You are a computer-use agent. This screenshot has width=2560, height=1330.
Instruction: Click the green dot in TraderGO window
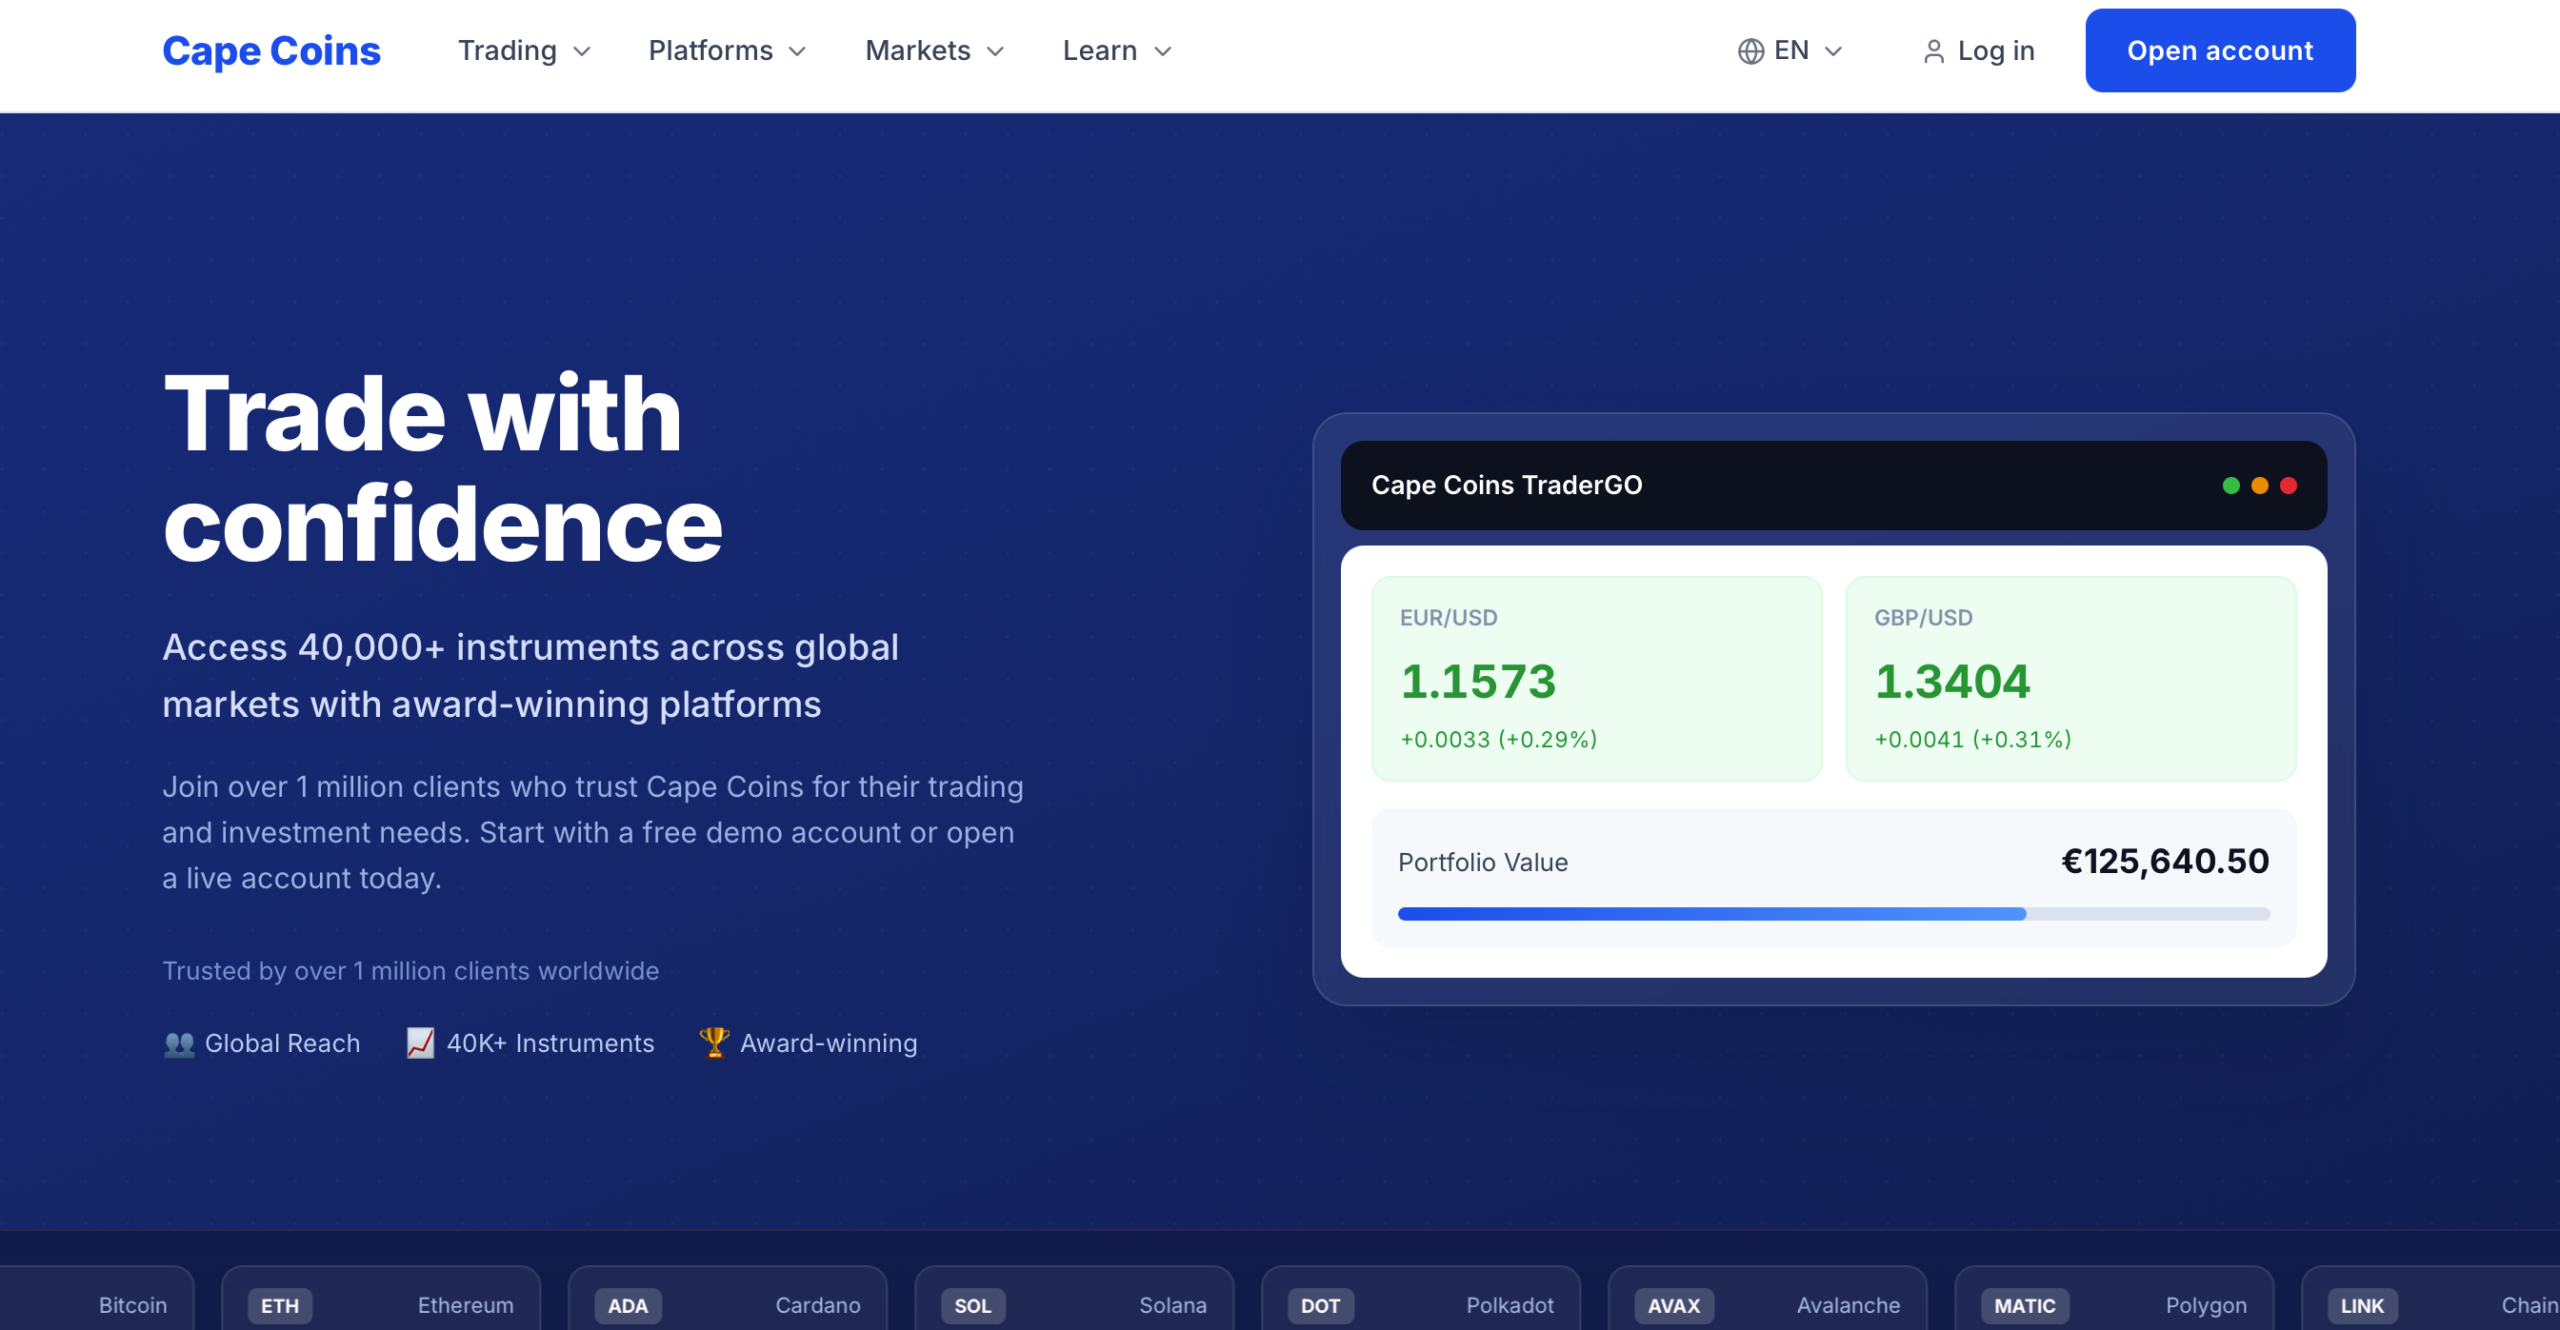(2231, 485)
